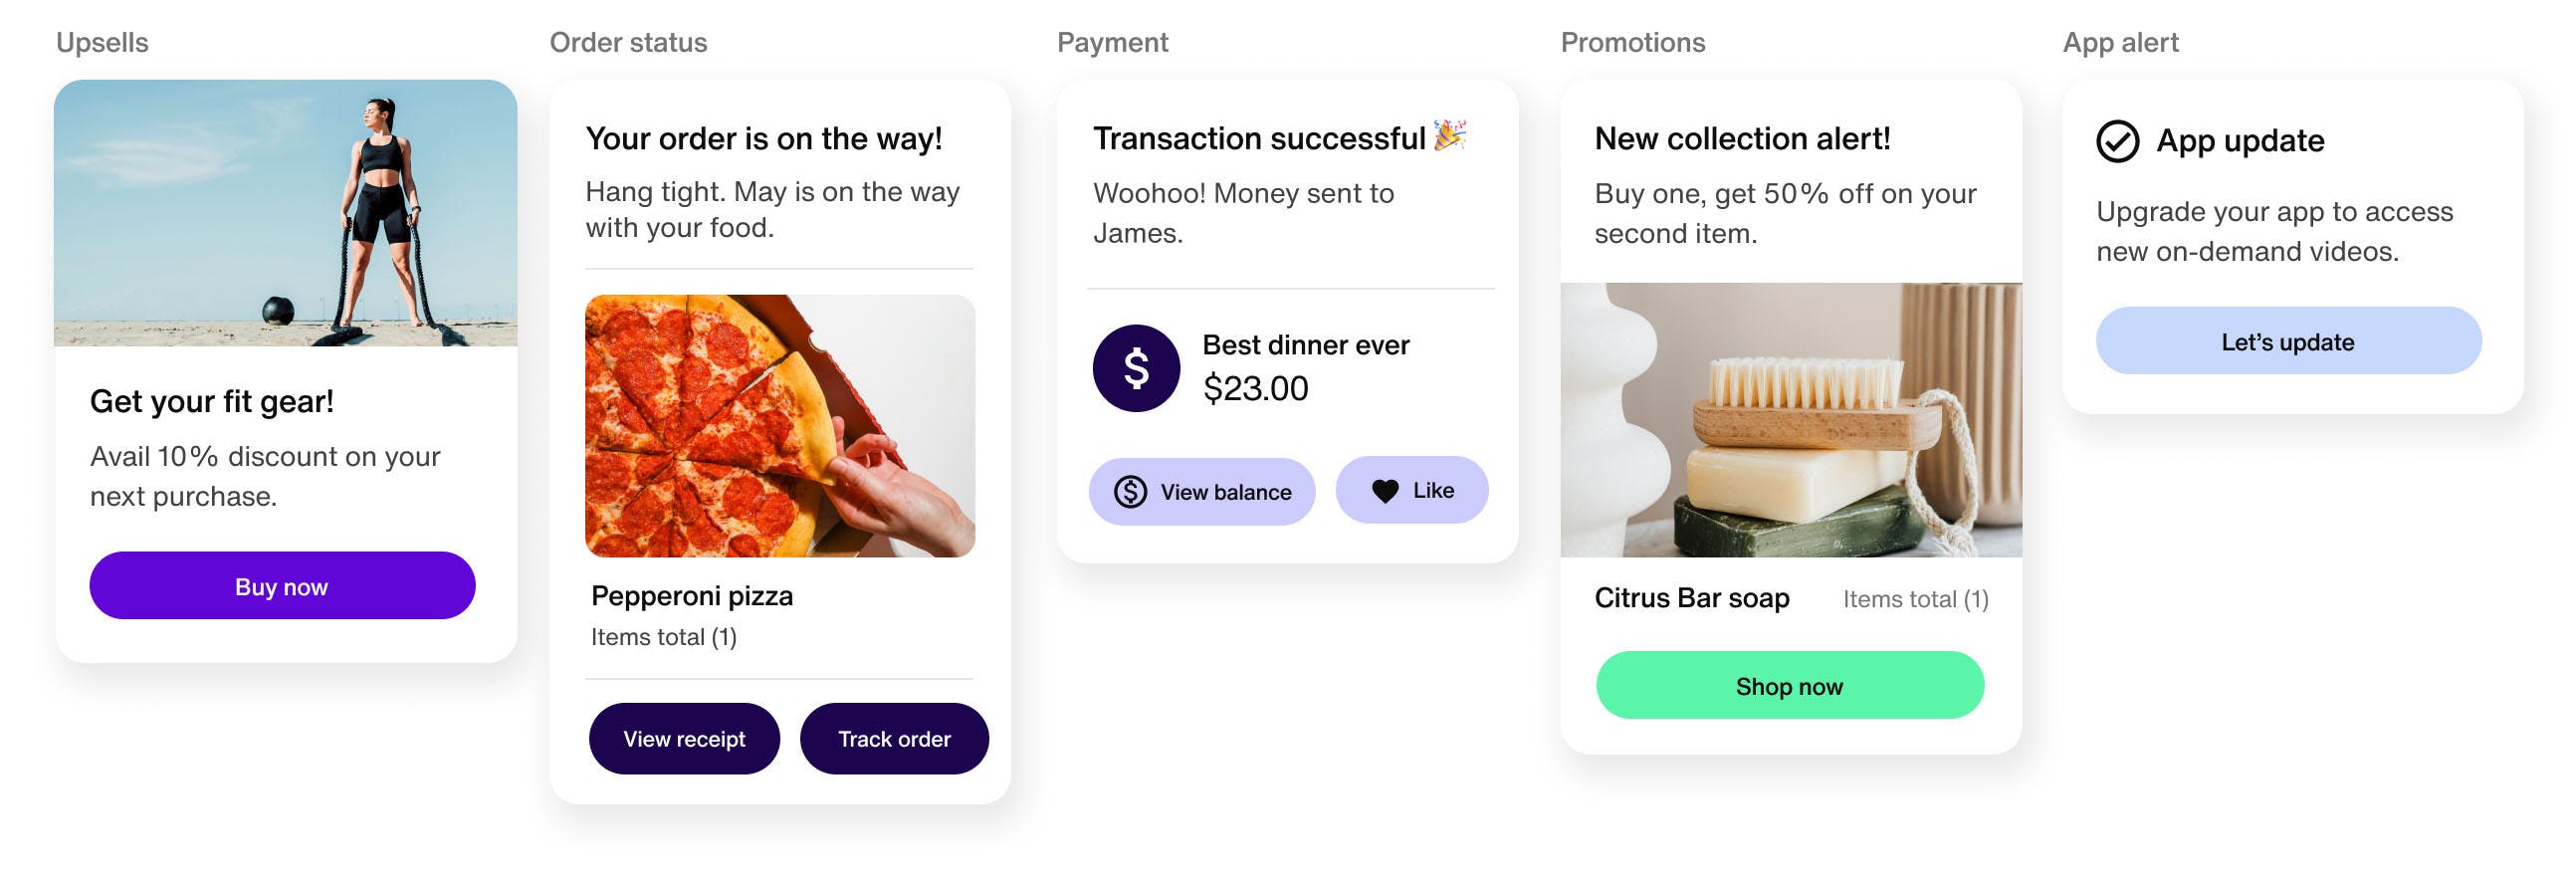Image resolution: width=2576 pixels, height=884 pixels.
Task: Click the coin icon in View balance
Action: 1131,492
